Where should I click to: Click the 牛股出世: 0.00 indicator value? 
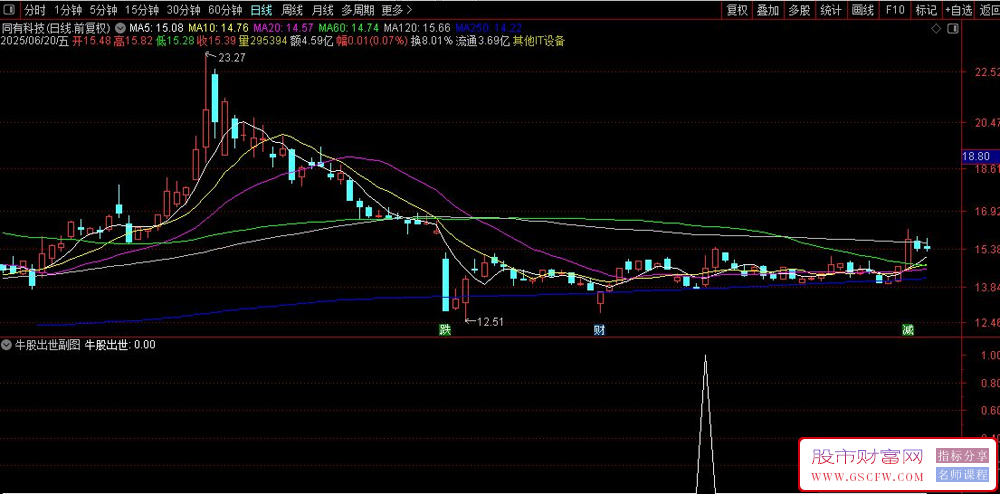coord(121,345)
